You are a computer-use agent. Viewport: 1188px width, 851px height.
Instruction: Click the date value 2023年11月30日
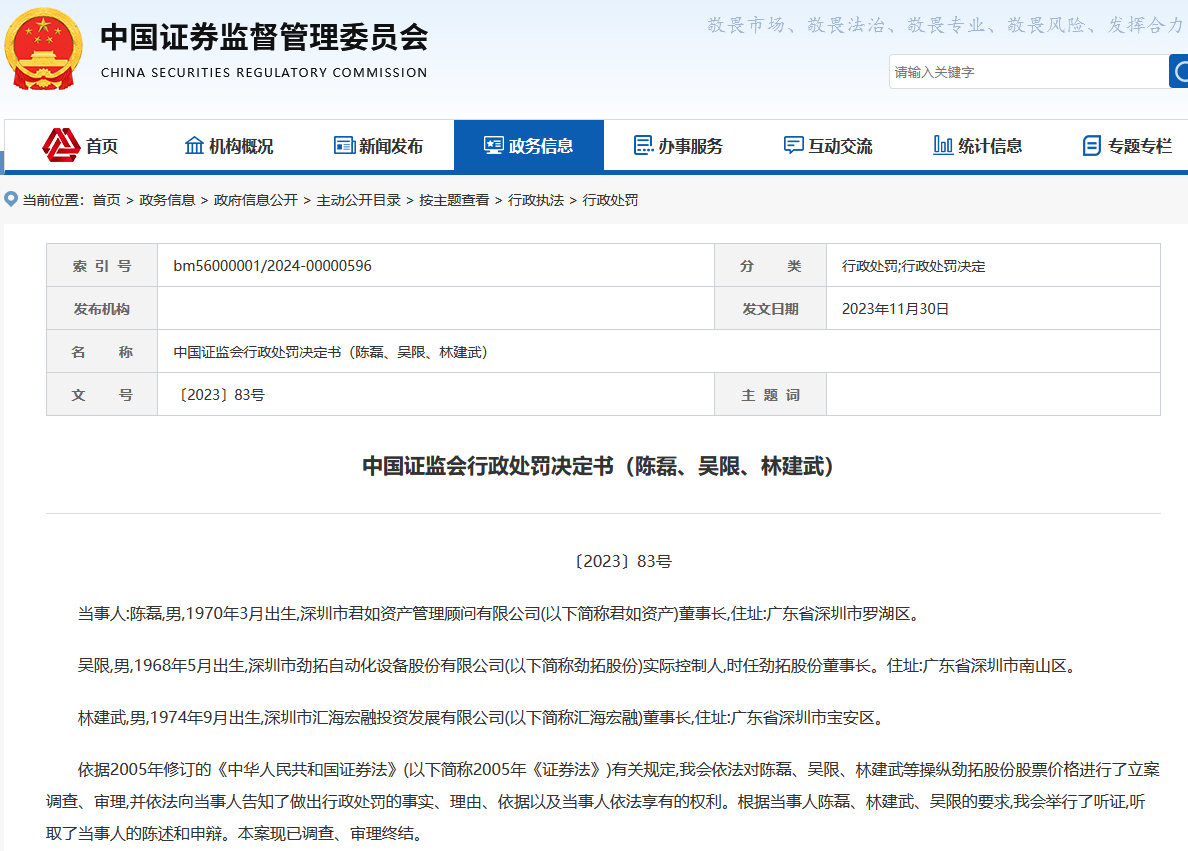click(896, 309)
